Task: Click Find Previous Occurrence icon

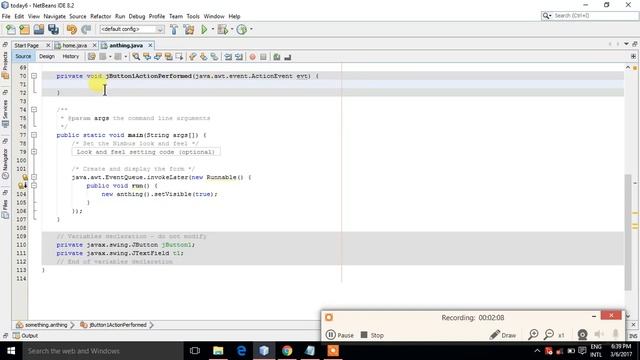Action: click(147, 57)
